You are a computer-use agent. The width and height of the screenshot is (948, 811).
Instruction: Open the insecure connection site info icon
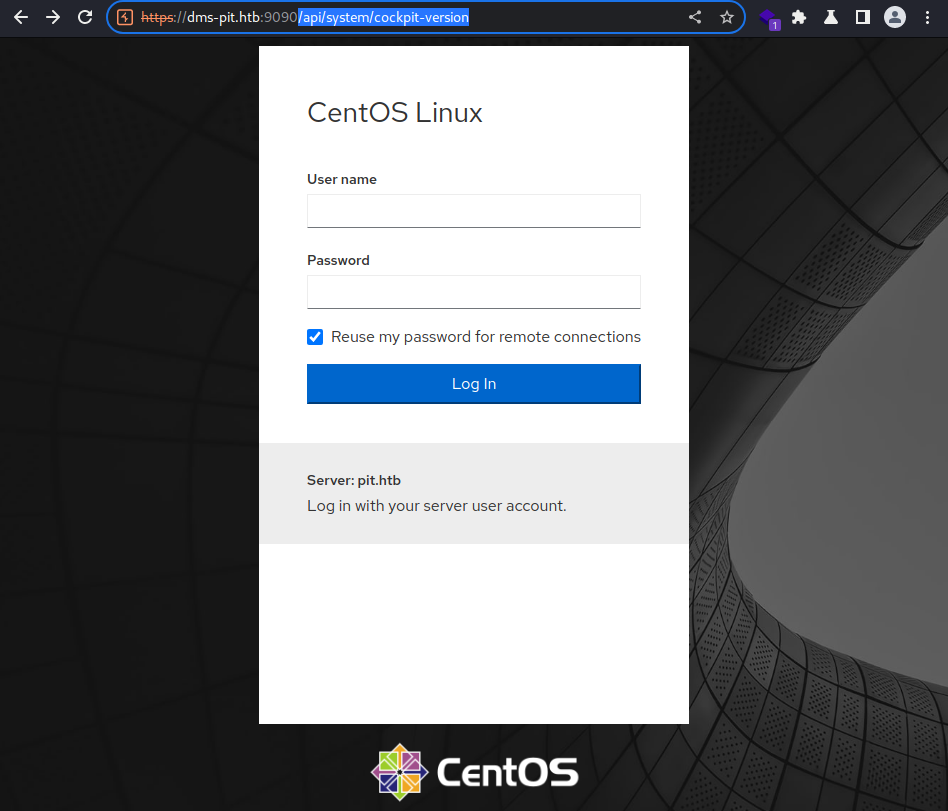(125, 17)
